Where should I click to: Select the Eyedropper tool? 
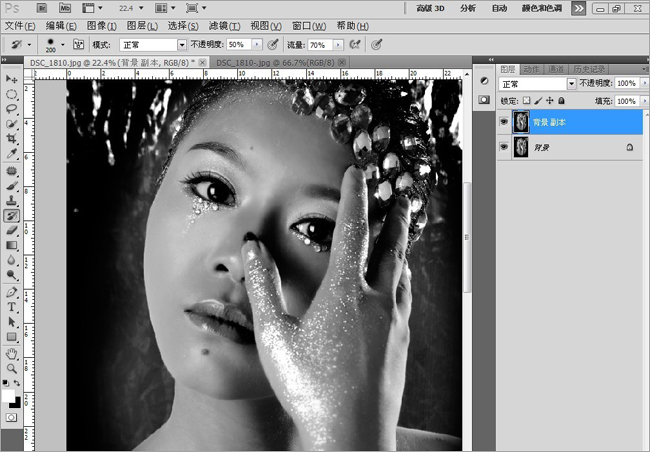(x=12, y=153)
